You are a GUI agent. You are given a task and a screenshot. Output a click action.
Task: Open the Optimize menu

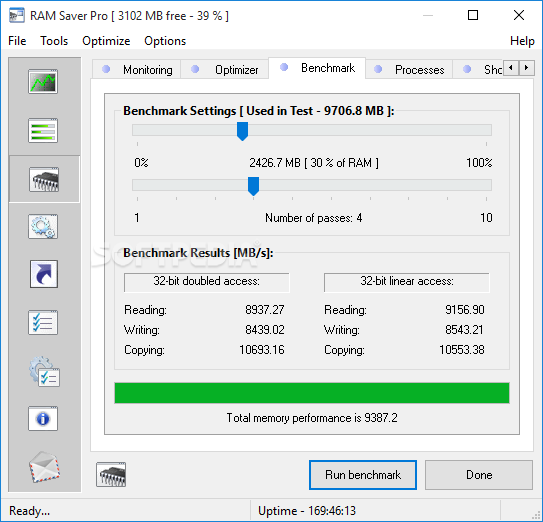click(x=106, y=41)
